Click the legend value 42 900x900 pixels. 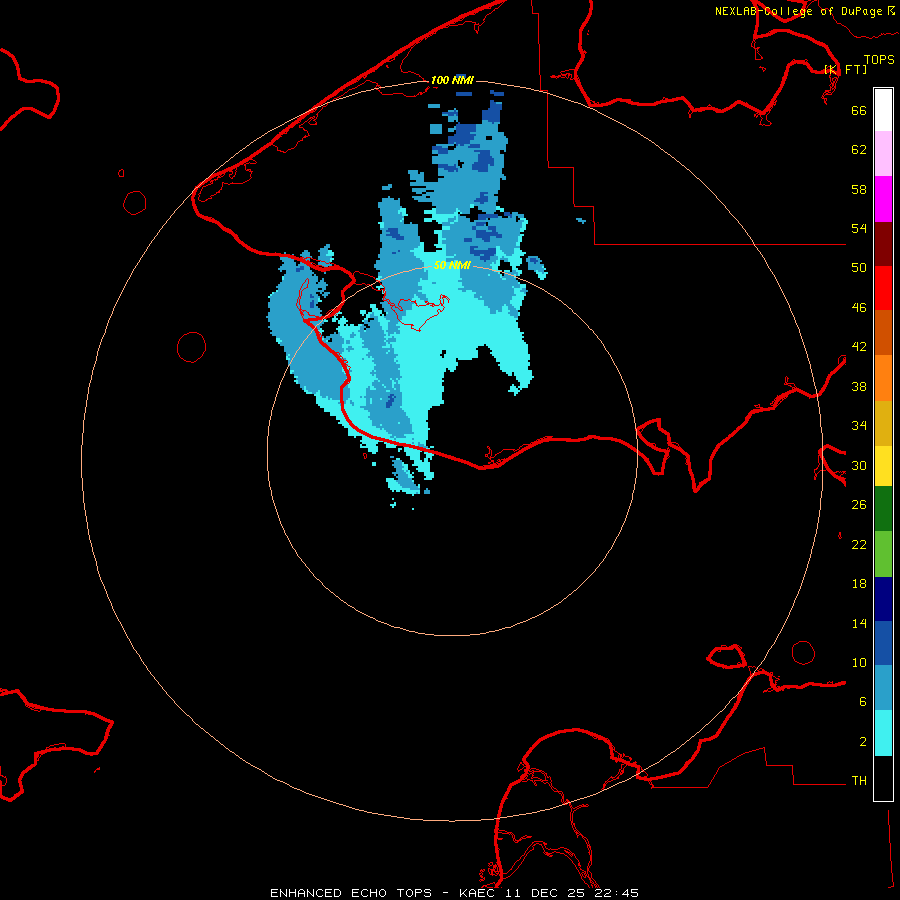859,346
